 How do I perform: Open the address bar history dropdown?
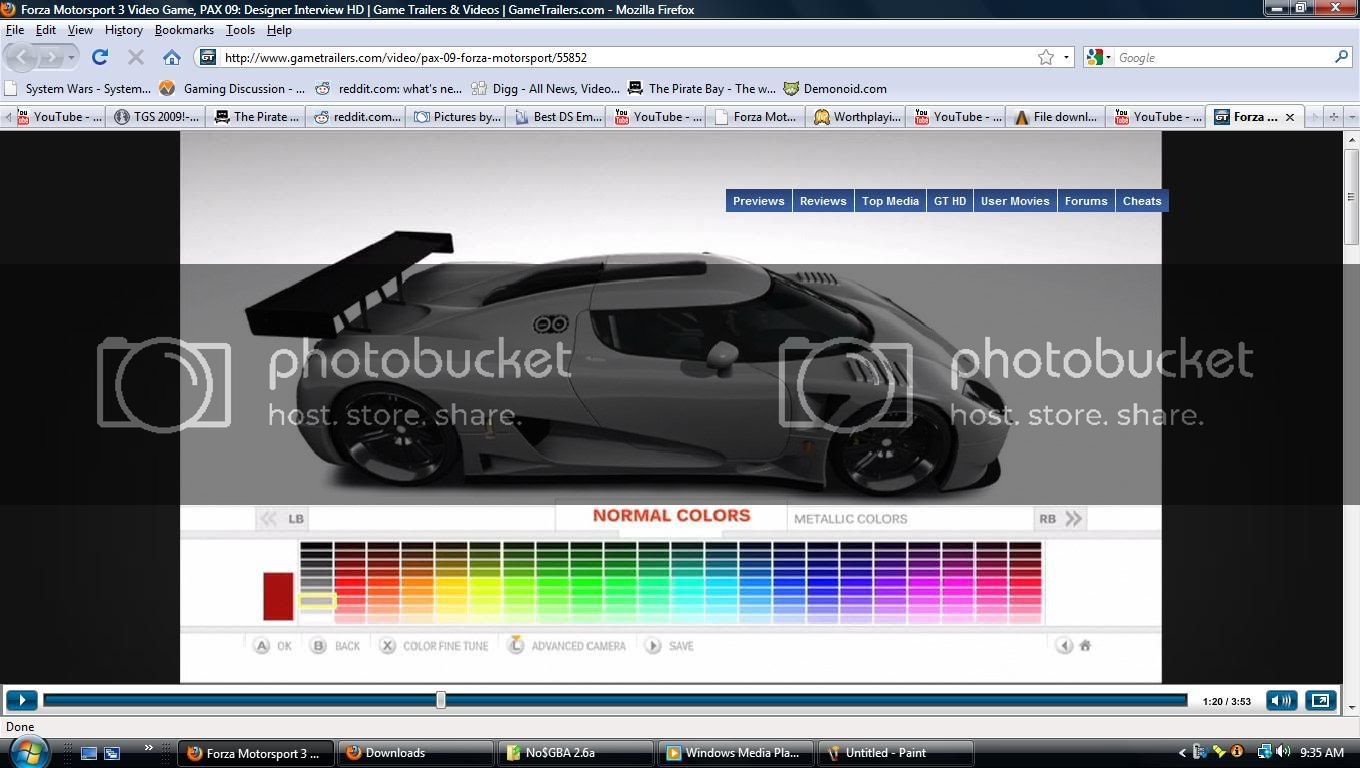click(1066, 57)
